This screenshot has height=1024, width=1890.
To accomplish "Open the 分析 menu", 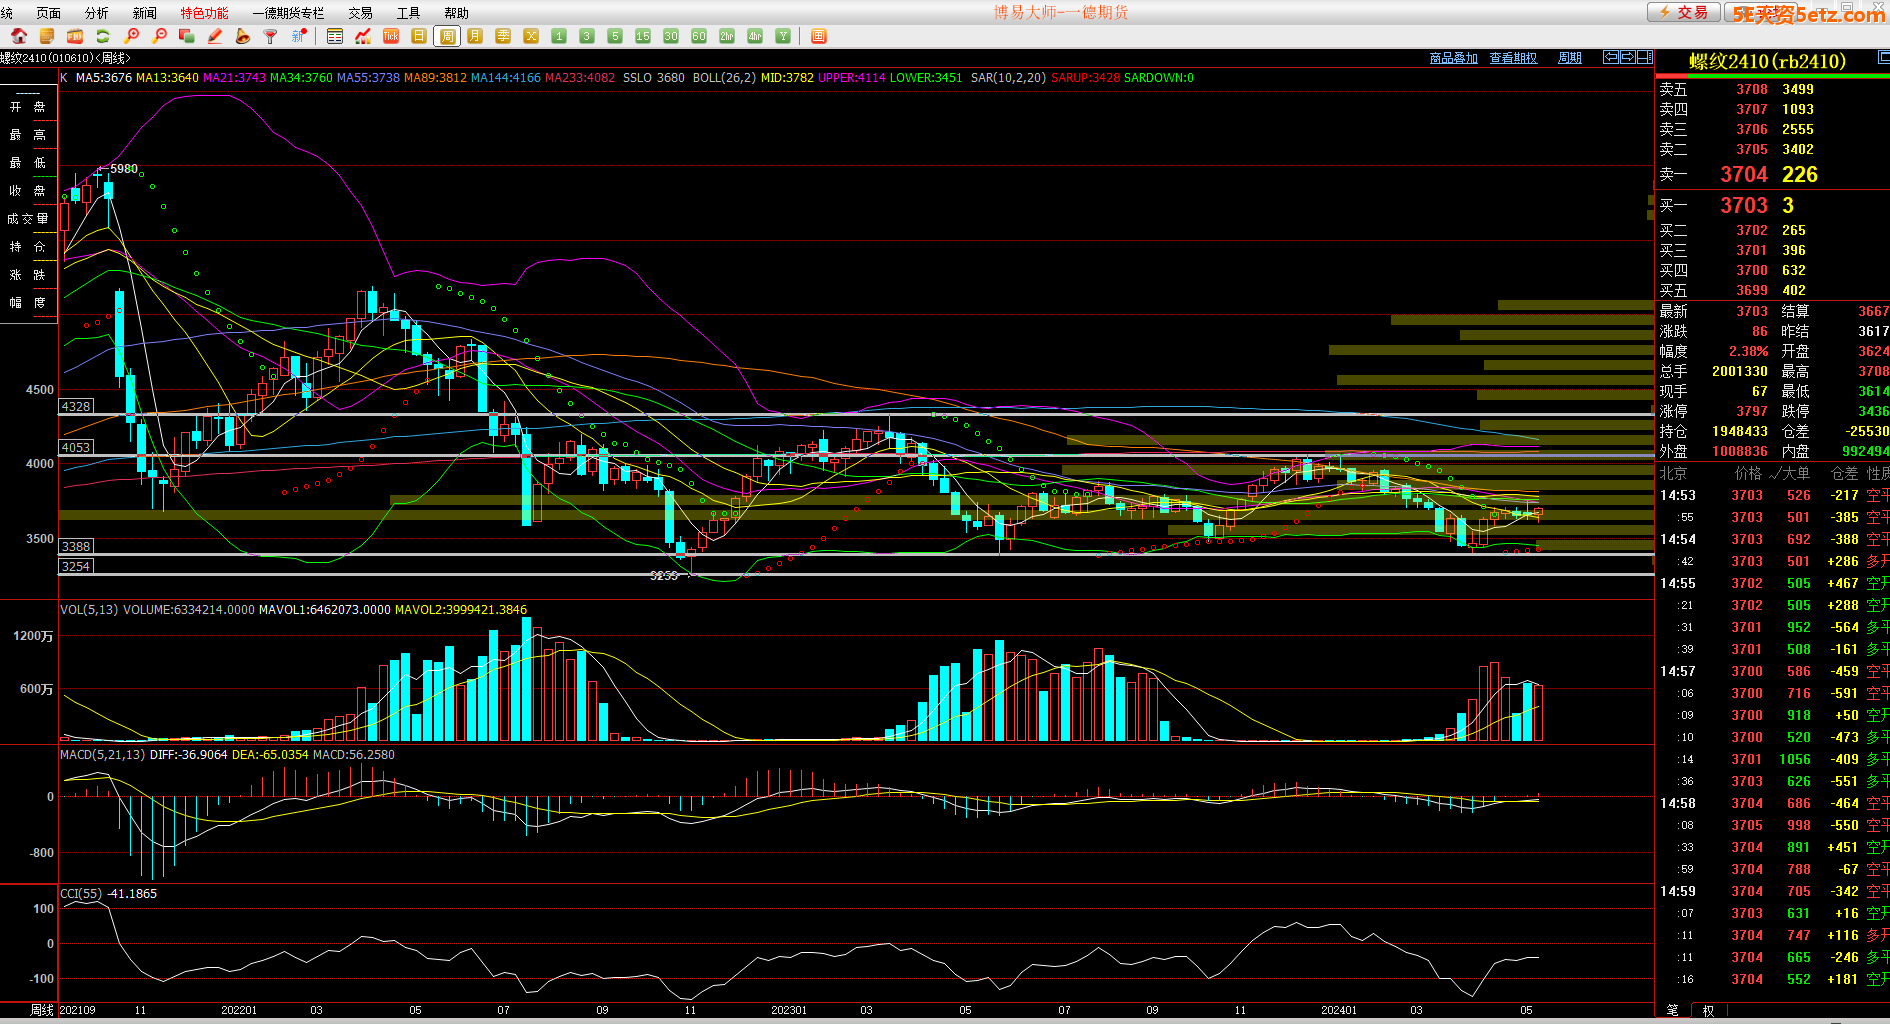I will pyautogui.click(x=96, y=13).
